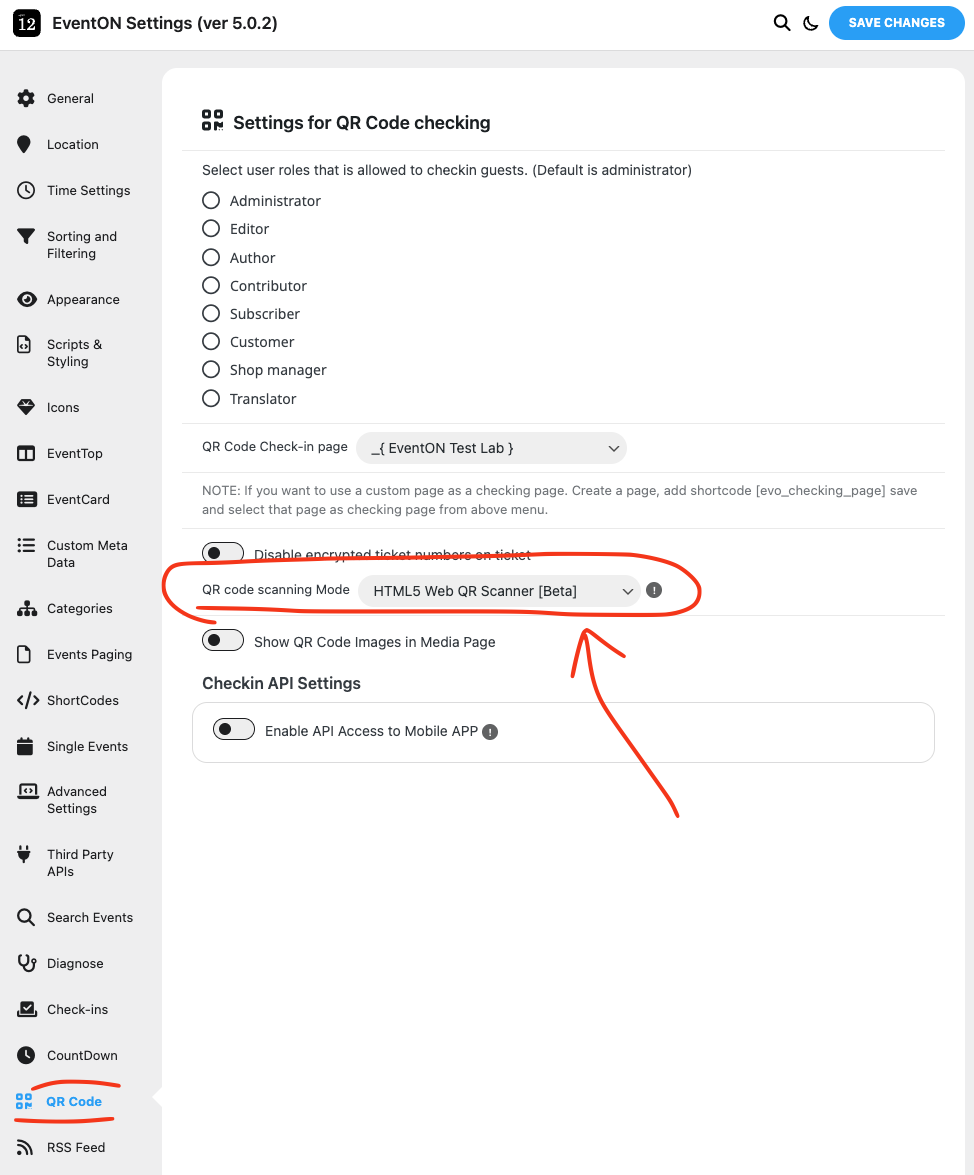Click the info icon next to API Access

[x=490, y=732]
